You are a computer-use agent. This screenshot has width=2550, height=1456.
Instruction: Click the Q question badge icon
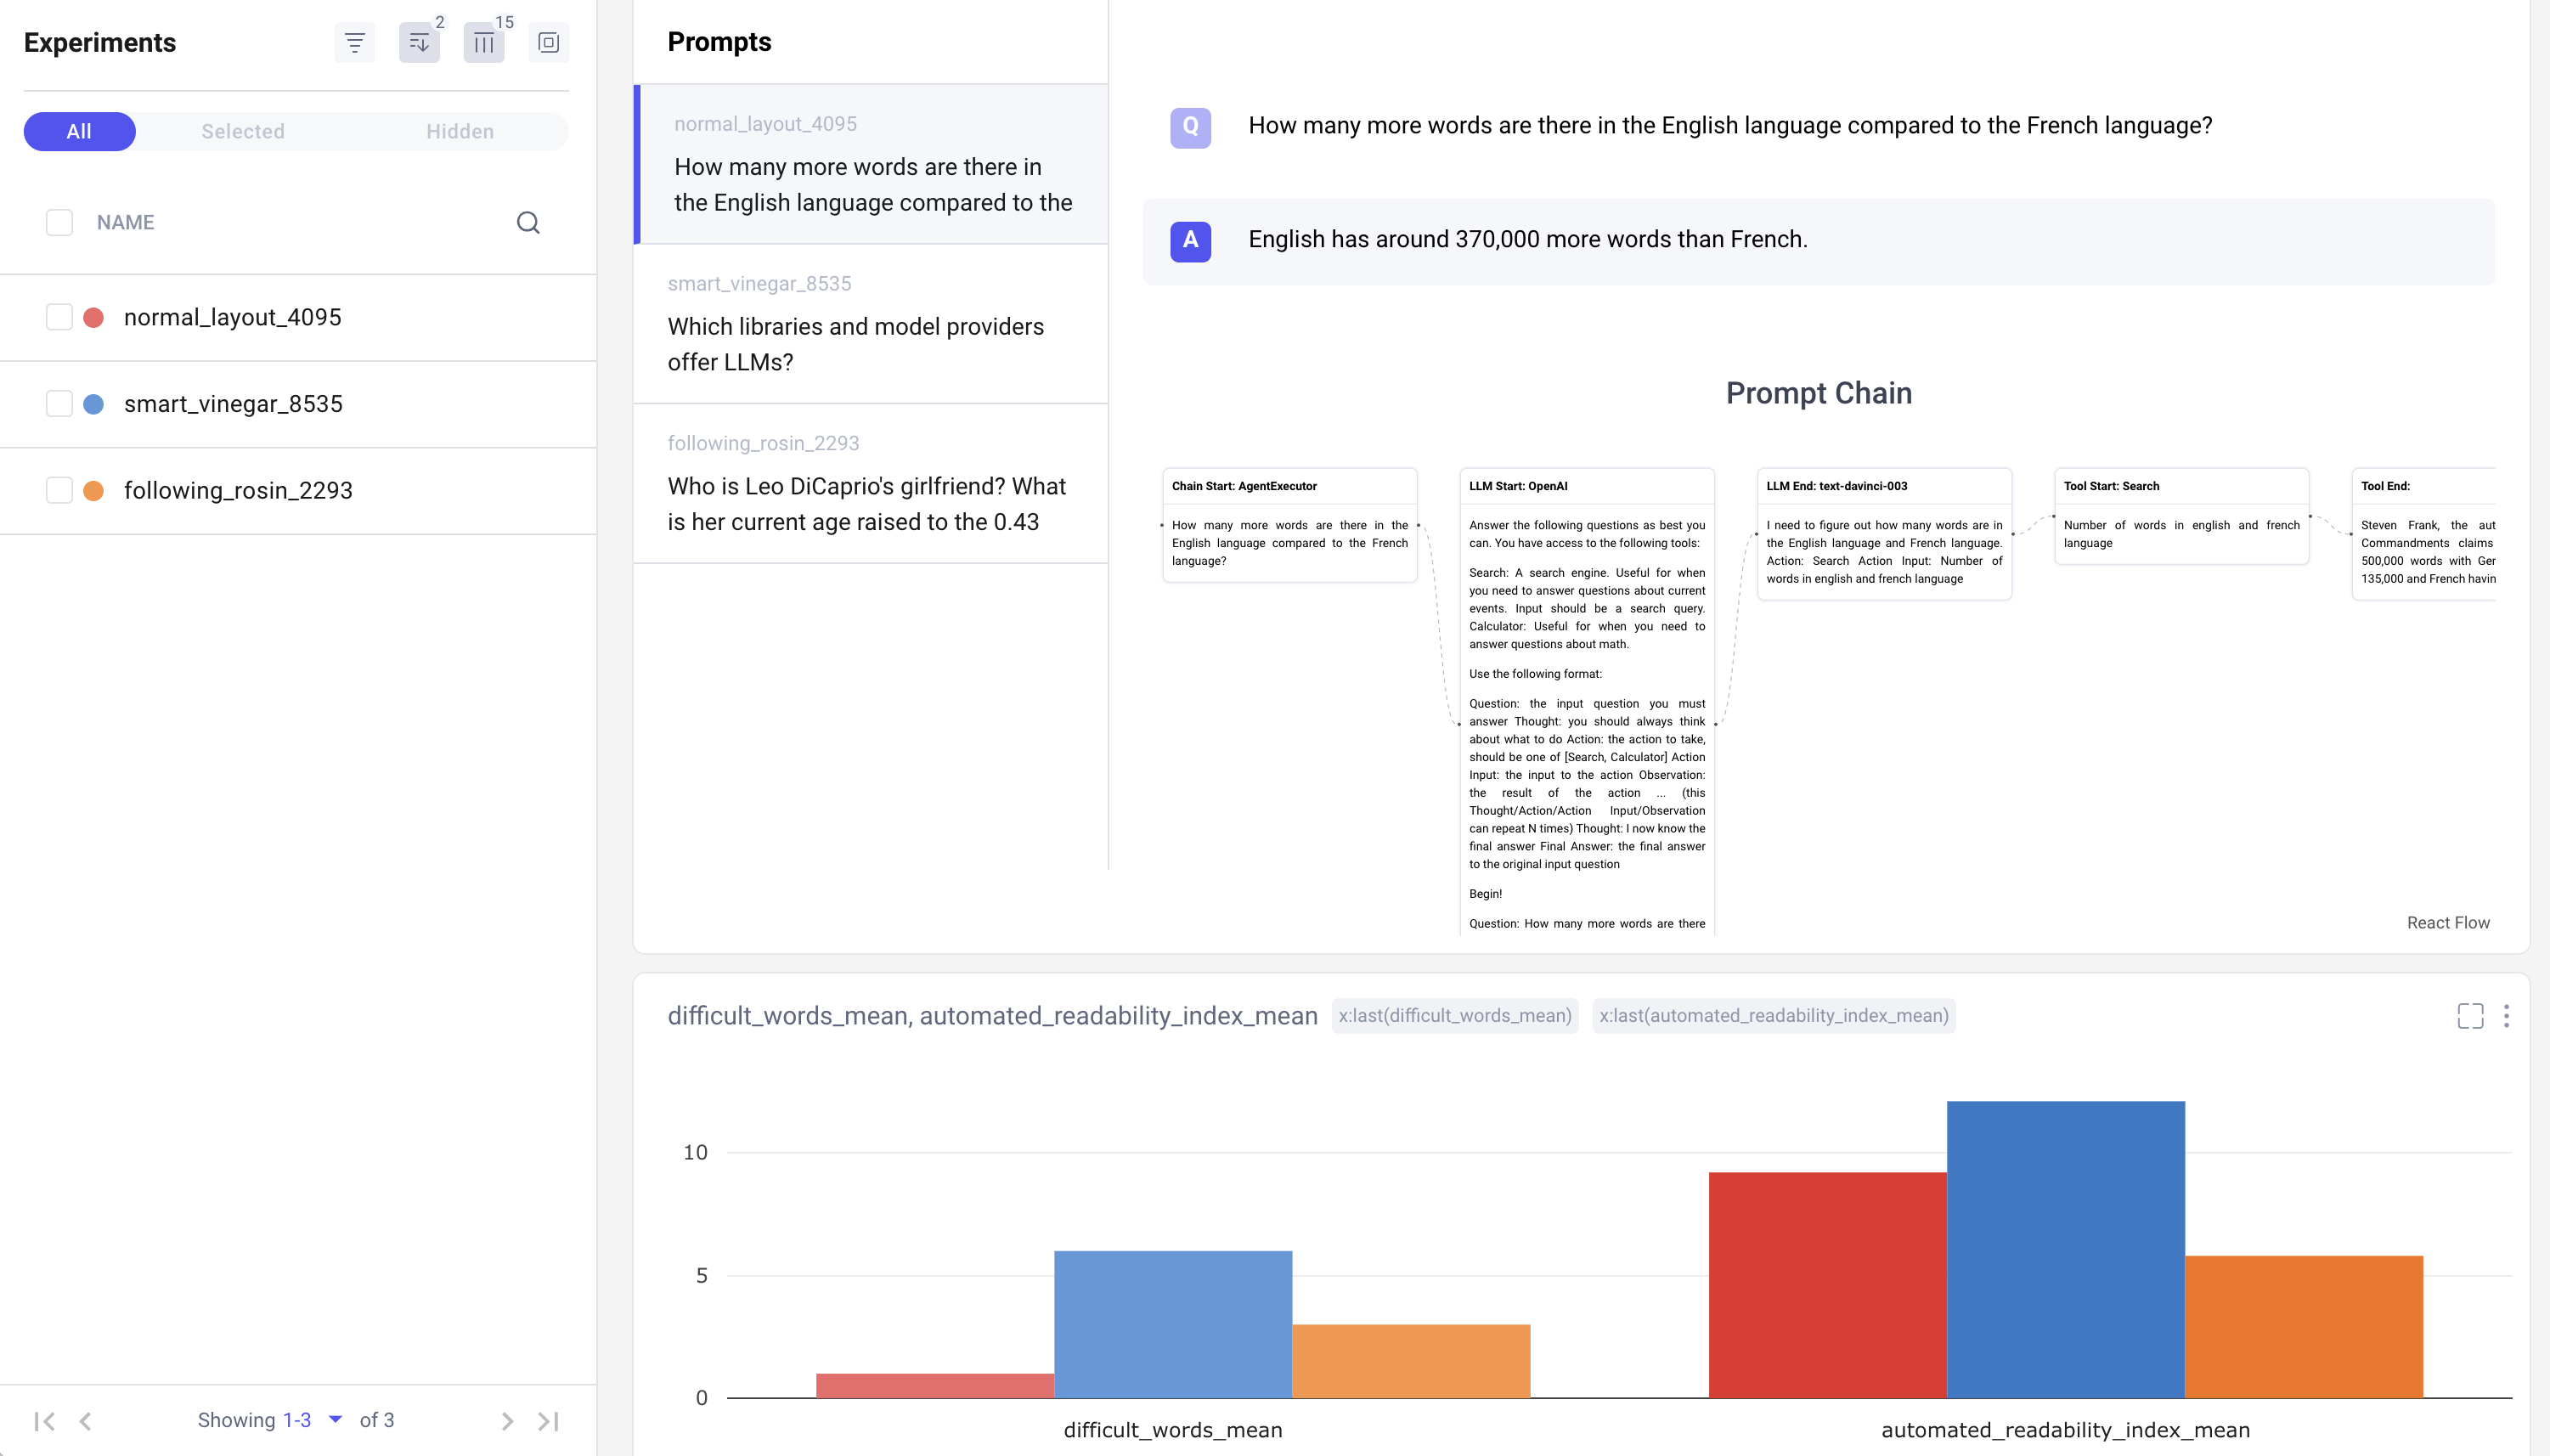point(1190,127)
